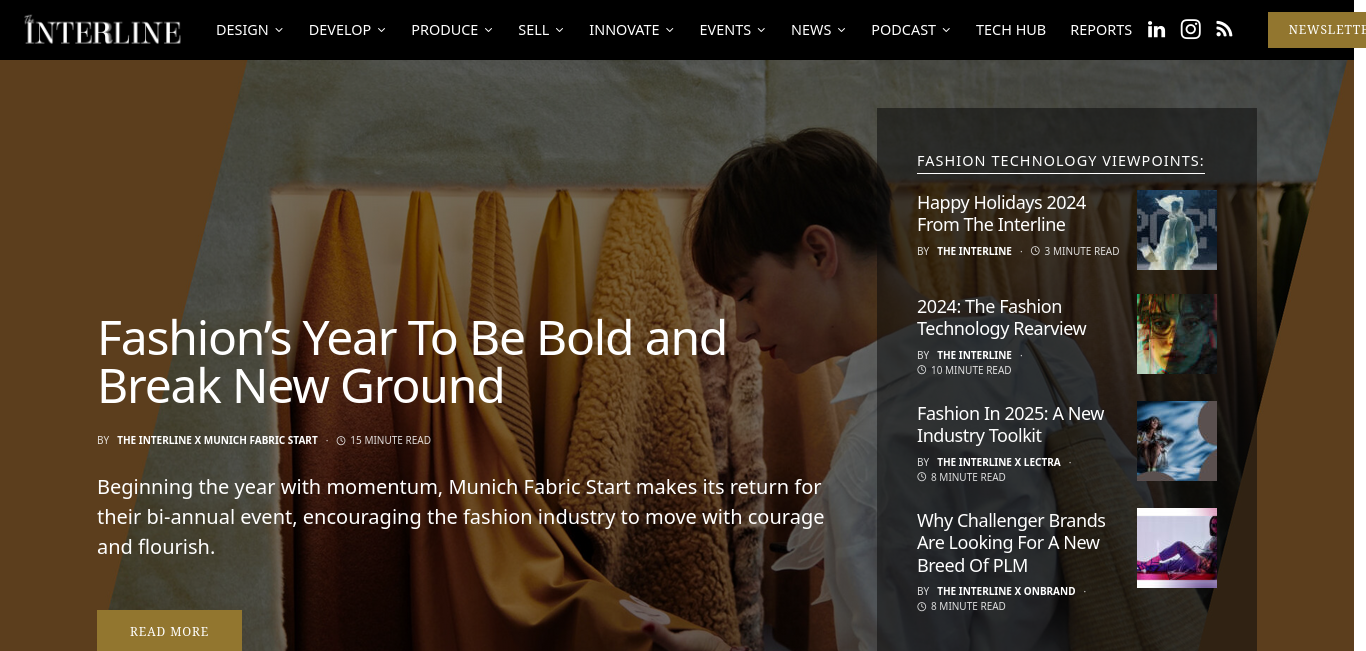Open 'Fashion In 2025: A New Industry Toolkit'
The image size is (1366, 651).
1011,425
